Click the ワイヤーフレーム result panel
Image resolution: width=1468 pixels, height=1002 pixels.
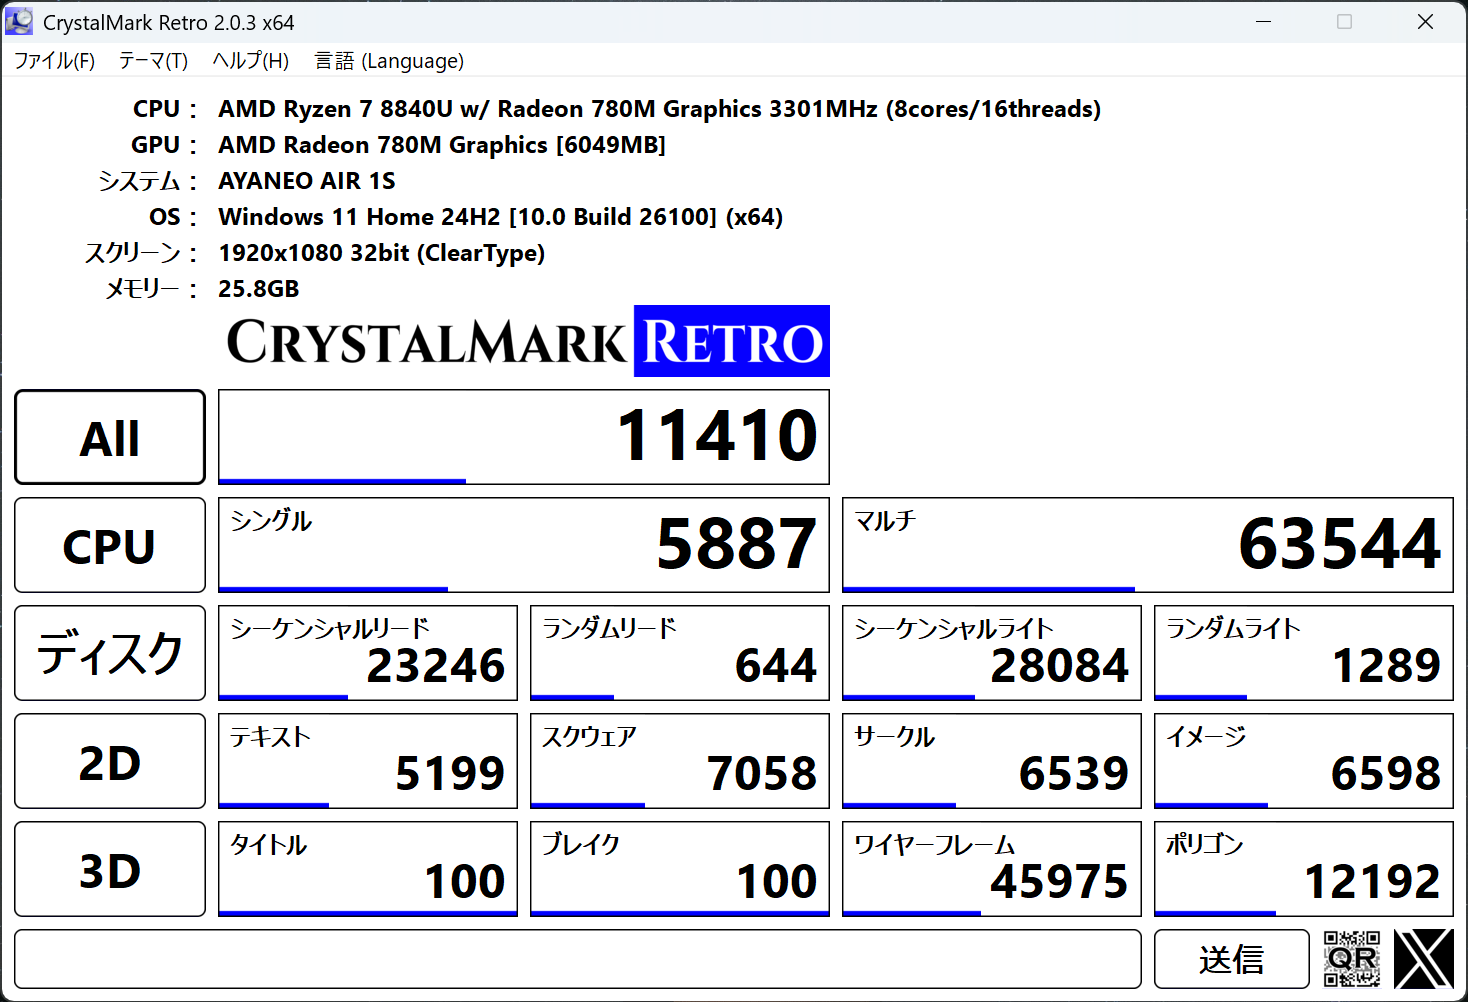[x=991, y=869]
